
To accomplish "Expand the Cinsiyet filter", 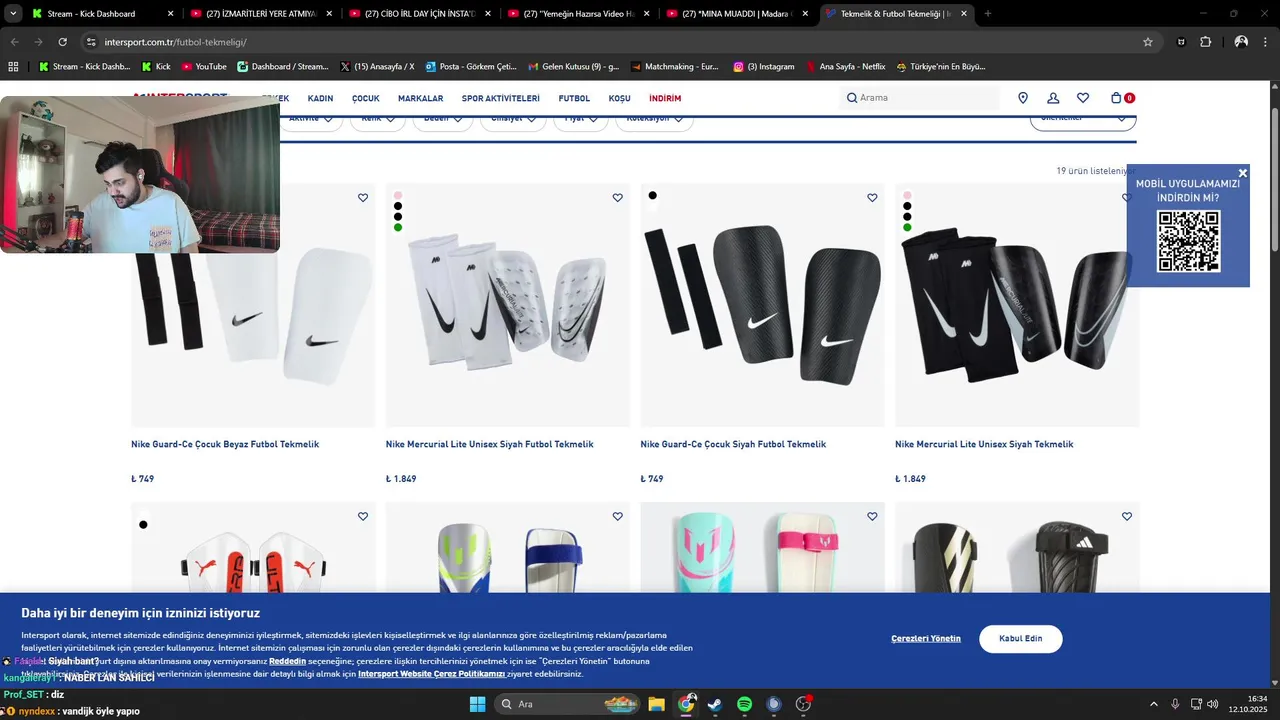I will [x=513, y=119].
